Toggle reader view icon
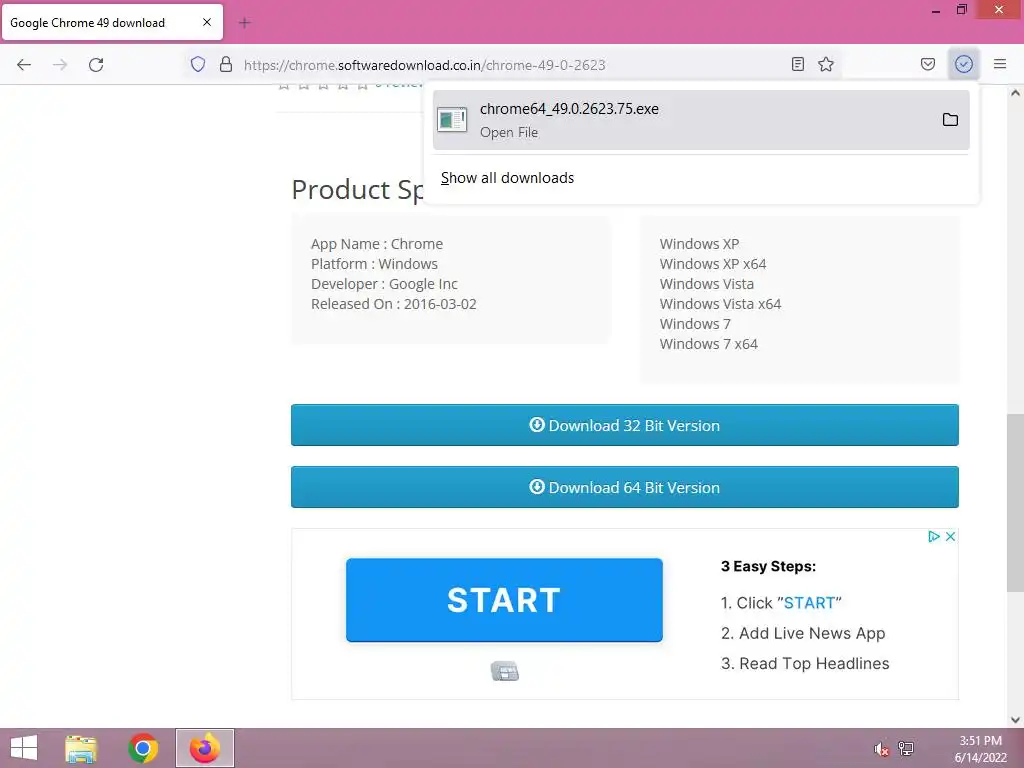1024x768 pixels. pos(797,64)
